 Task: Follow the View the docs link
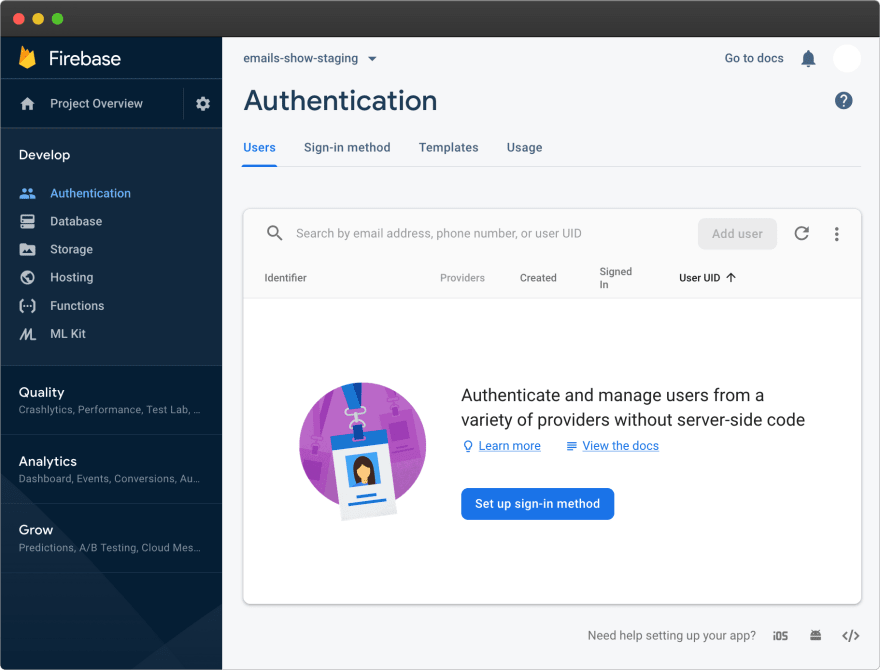point(620,446)
